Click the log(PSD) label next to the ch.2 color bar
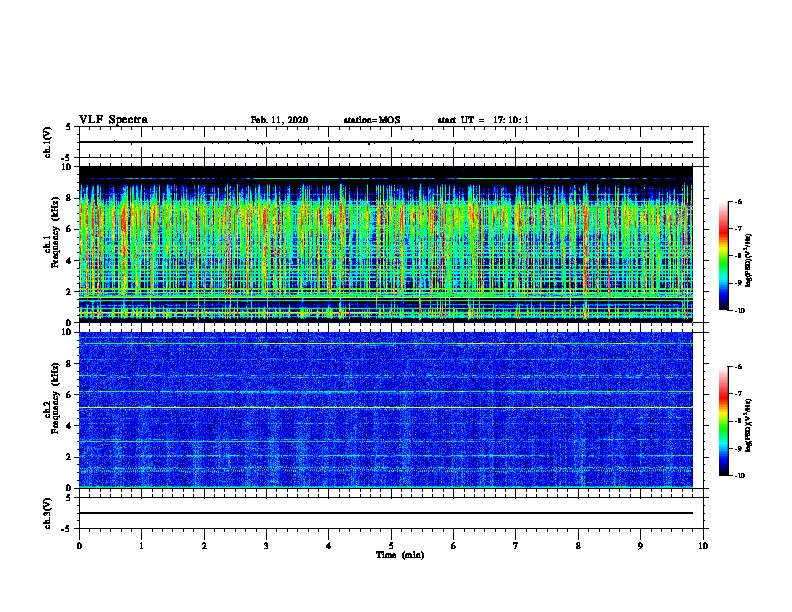Screen dimensions: 792x612 (749, 425)
